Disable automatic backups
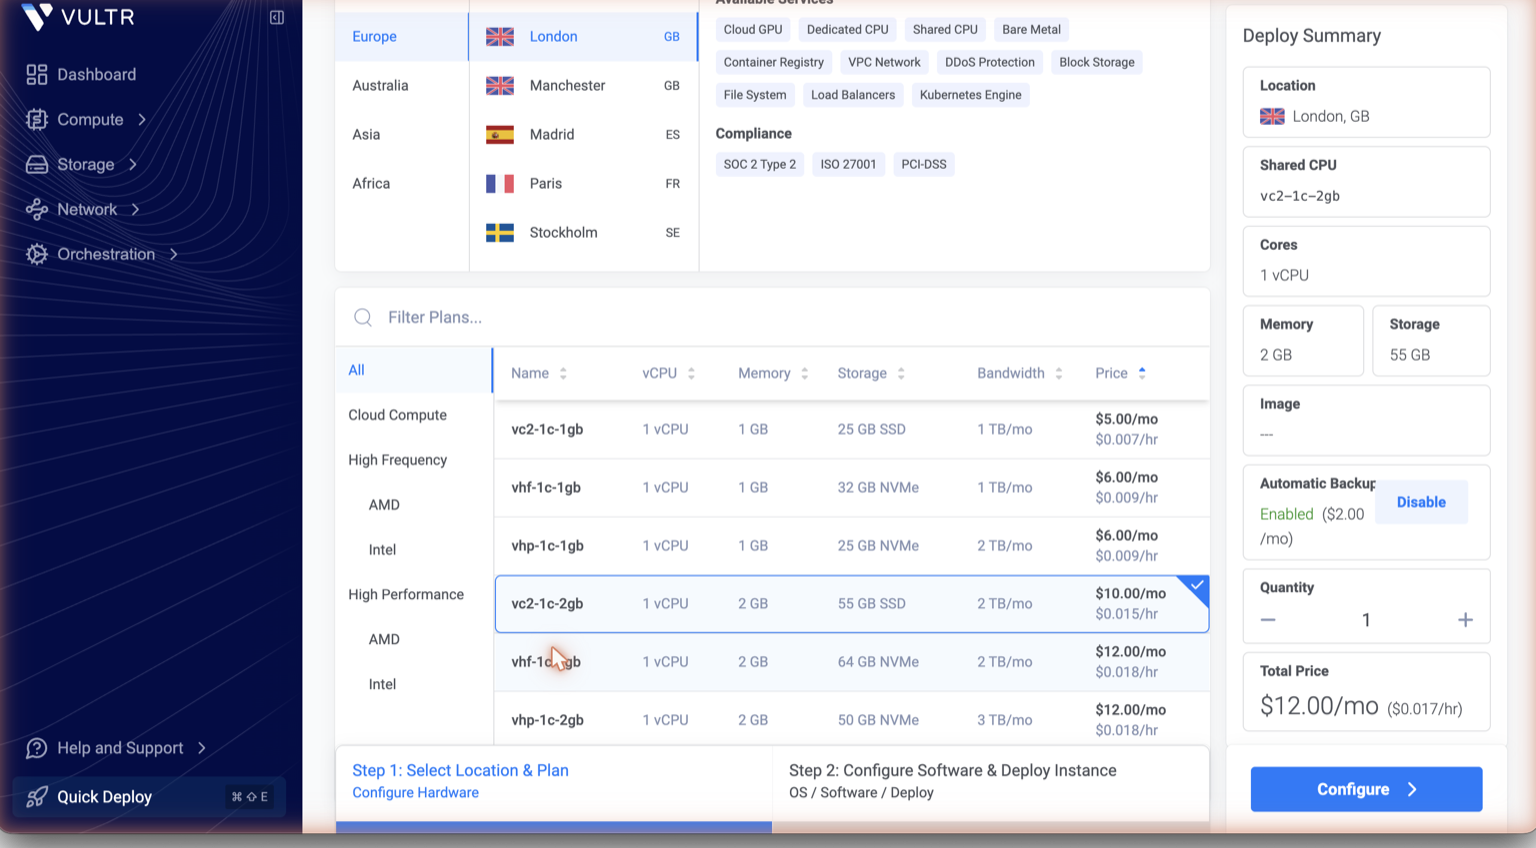The height and width of the screenshot is (848, 1536). (x=1421, y=502)
